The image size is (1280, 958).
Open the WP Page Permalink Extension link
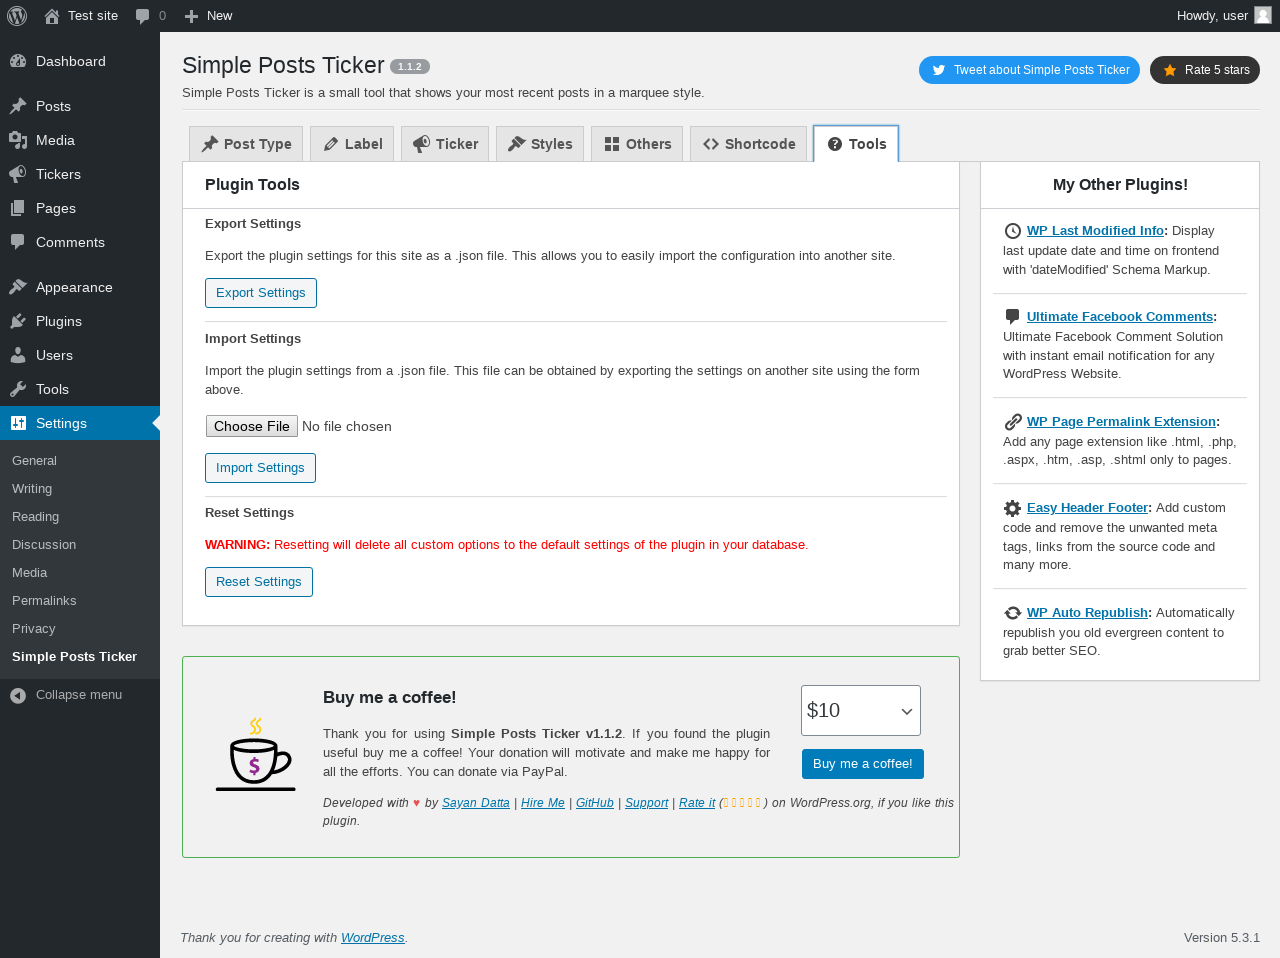pos(1121,422)
